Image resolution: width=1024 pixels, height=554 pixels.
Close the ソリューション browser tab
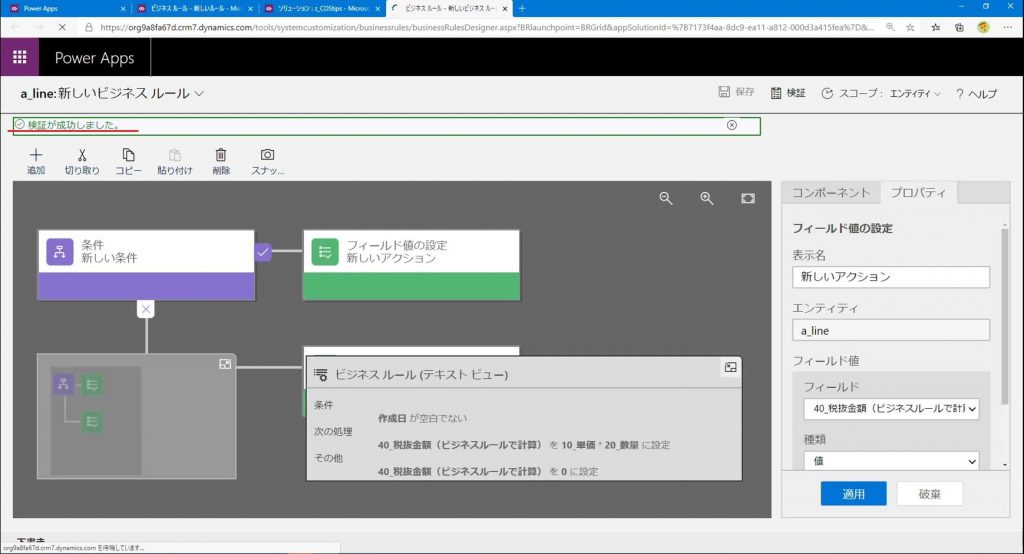pyautogui.click(x=377, y=8)
